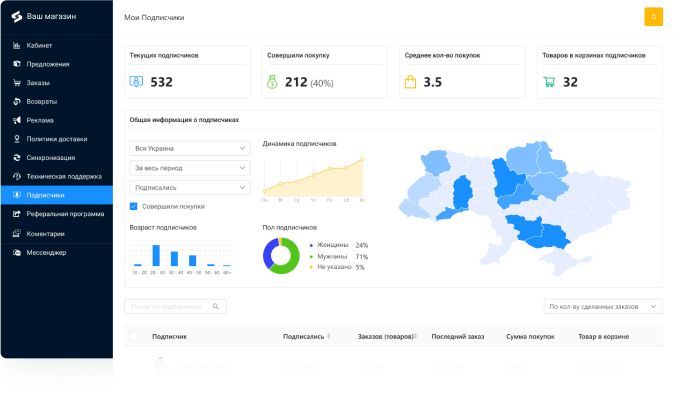Click the Мужчины 71% percentage value
Viewport: 675px width, 398px height.
tap(362, 257)
